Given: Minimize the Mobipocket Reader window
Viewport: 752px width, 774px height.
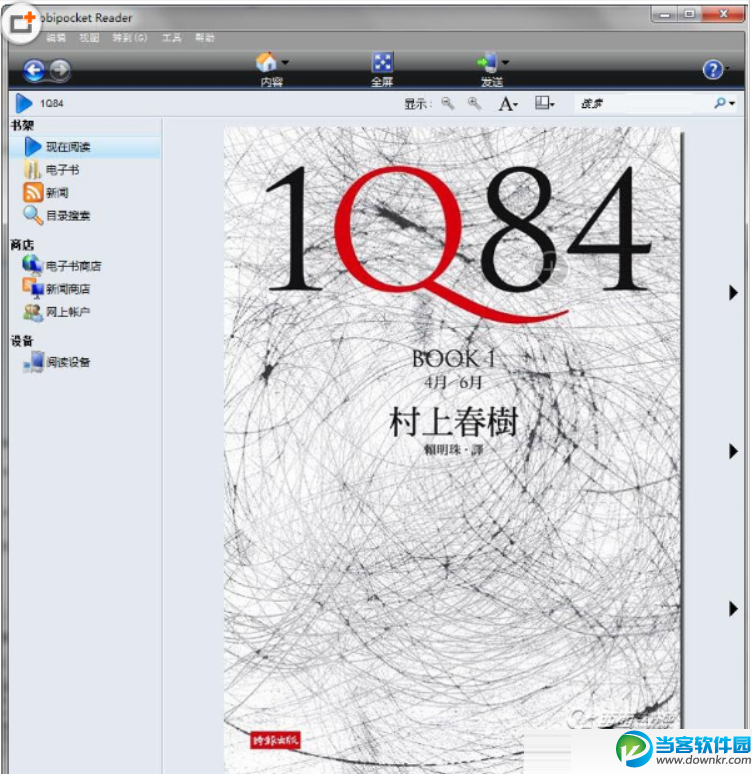Looking at the screenshot, I should tap(665, 14).
